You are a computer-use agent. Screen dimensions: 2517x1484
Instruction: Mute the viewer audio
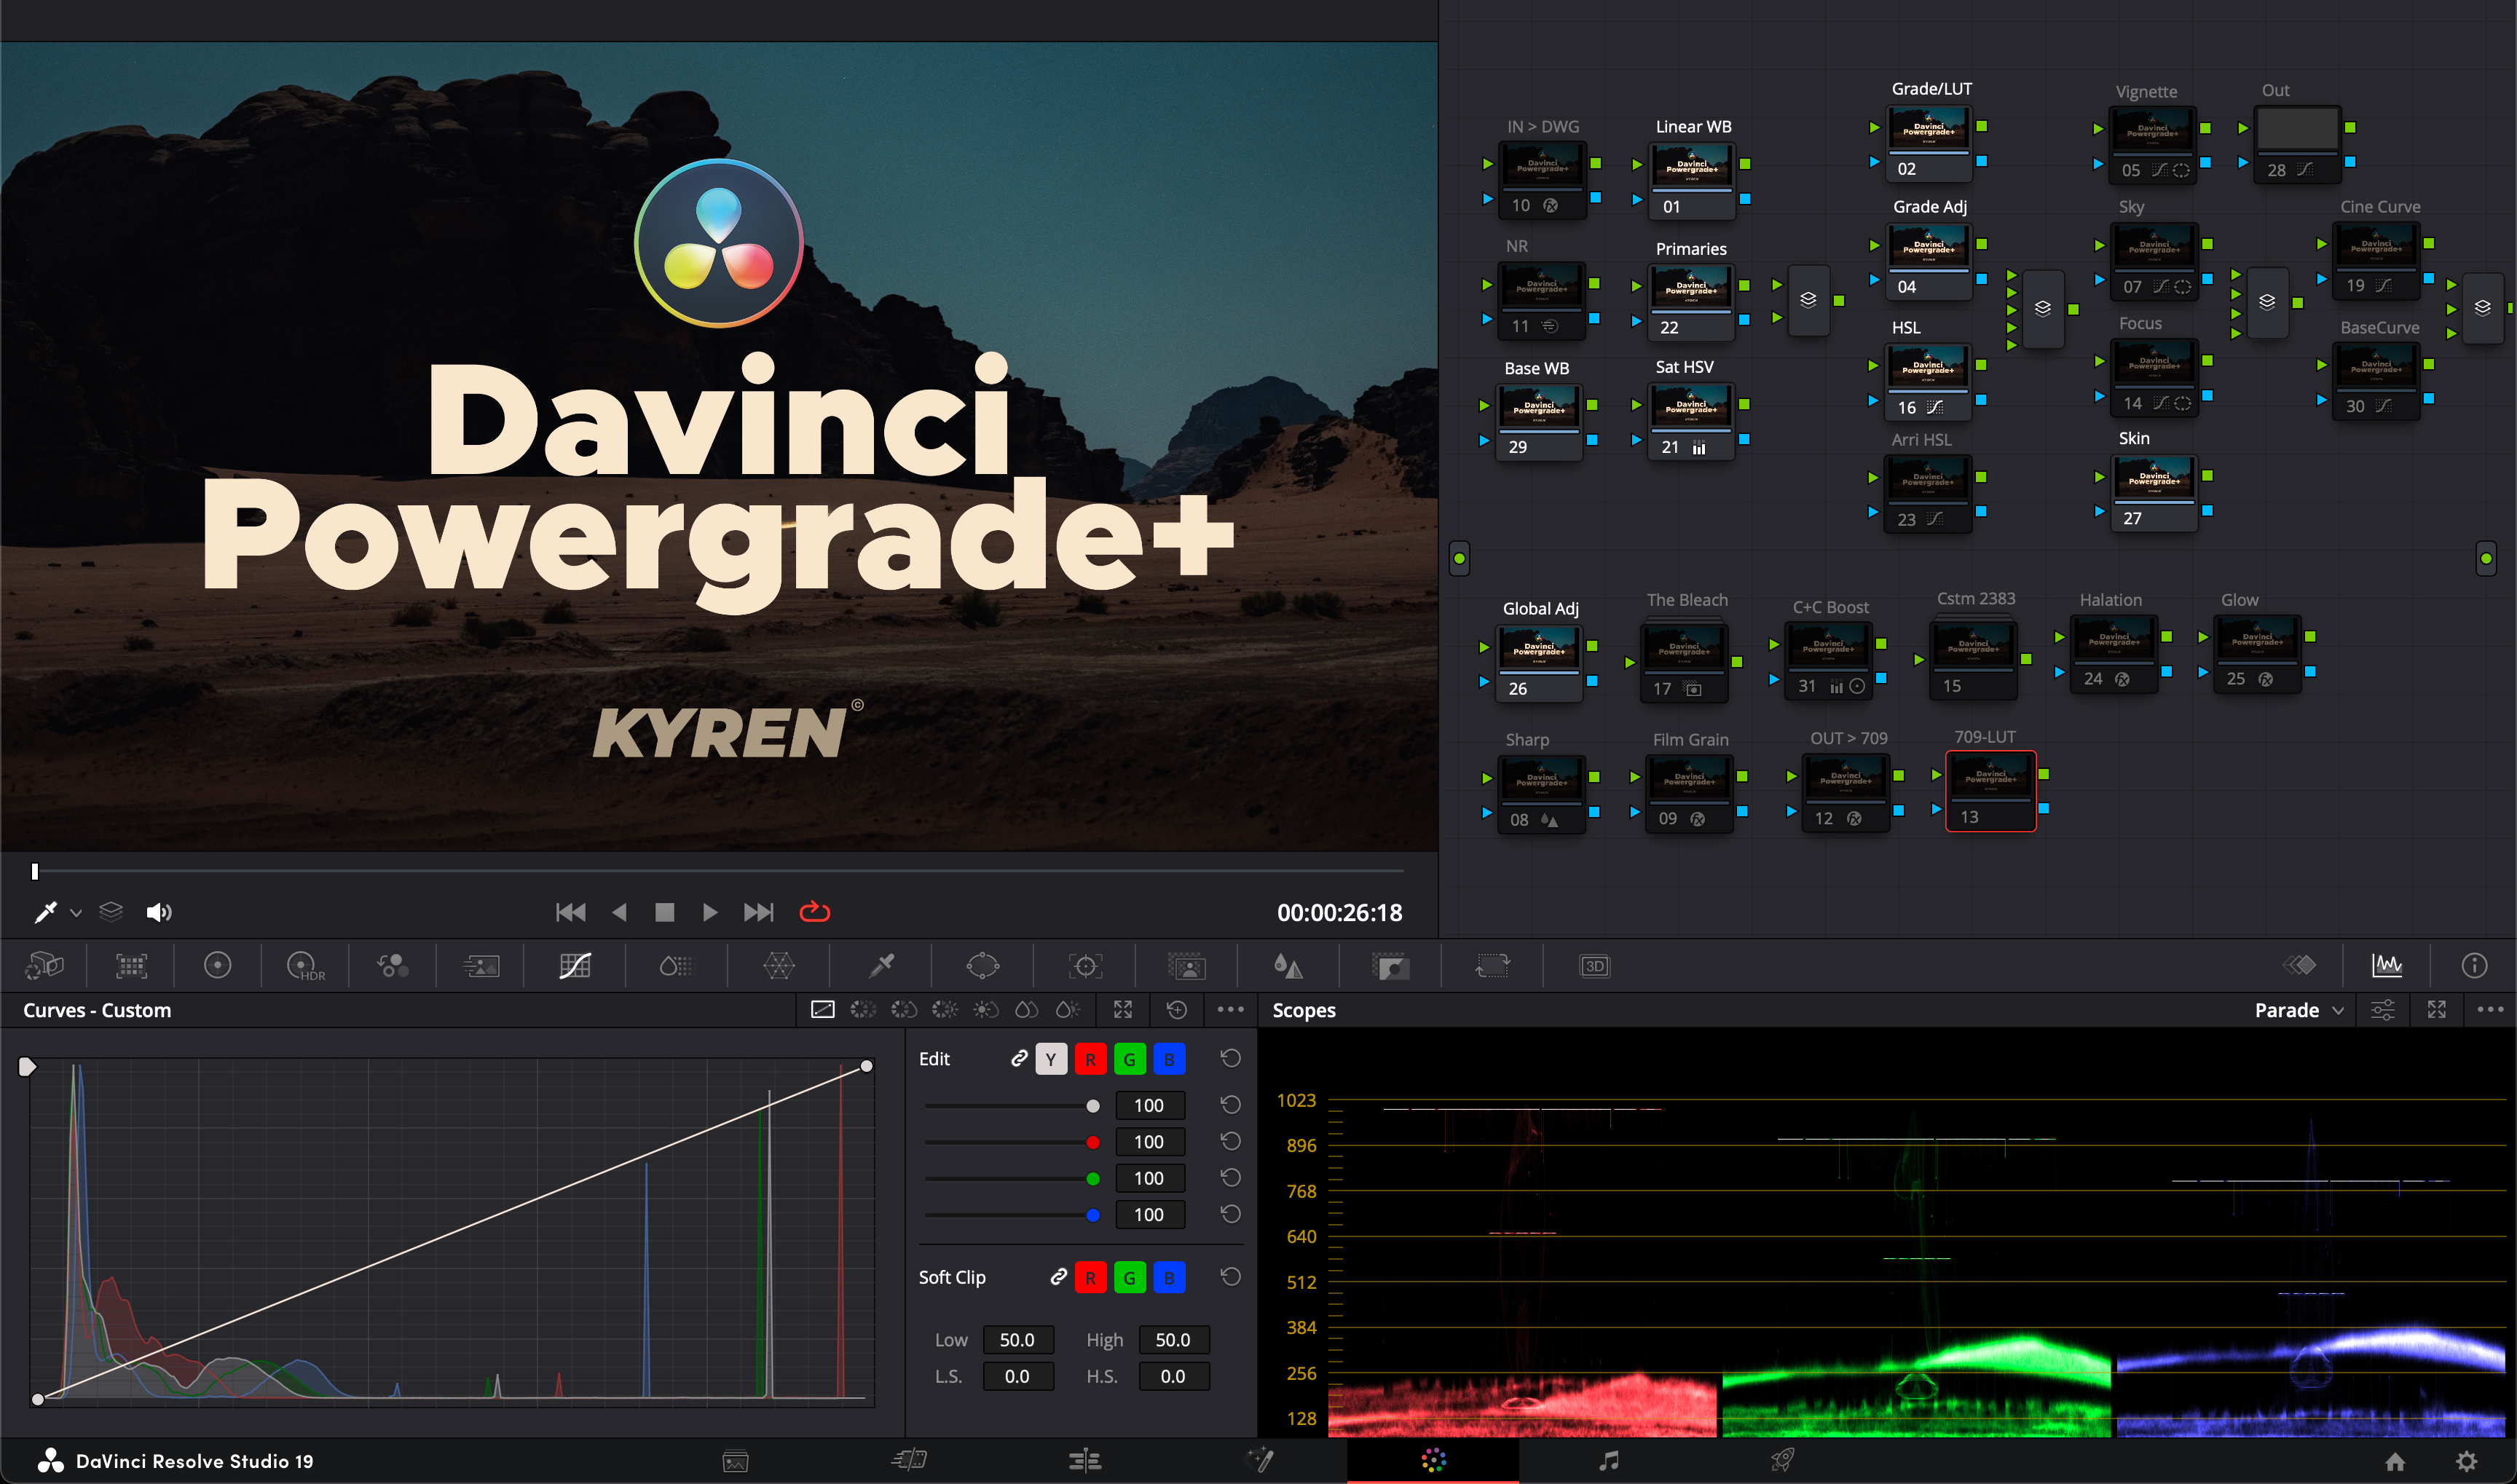[159, 912]
